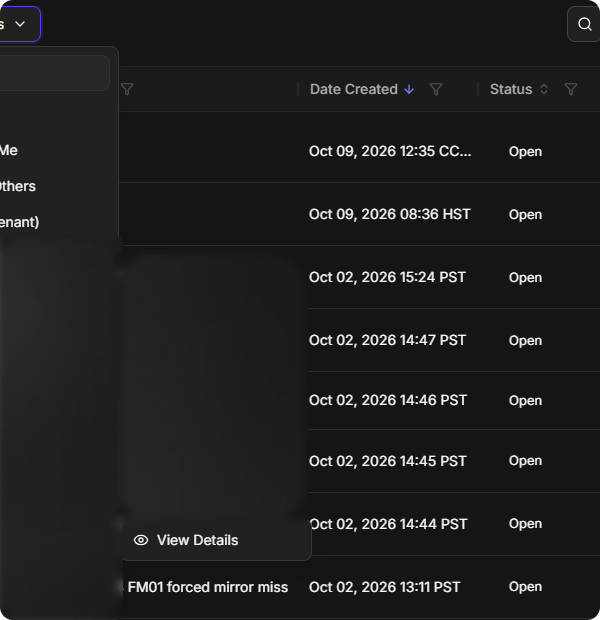Sort by the Status column arrows

pyautogui.click(x=544, y=89)
